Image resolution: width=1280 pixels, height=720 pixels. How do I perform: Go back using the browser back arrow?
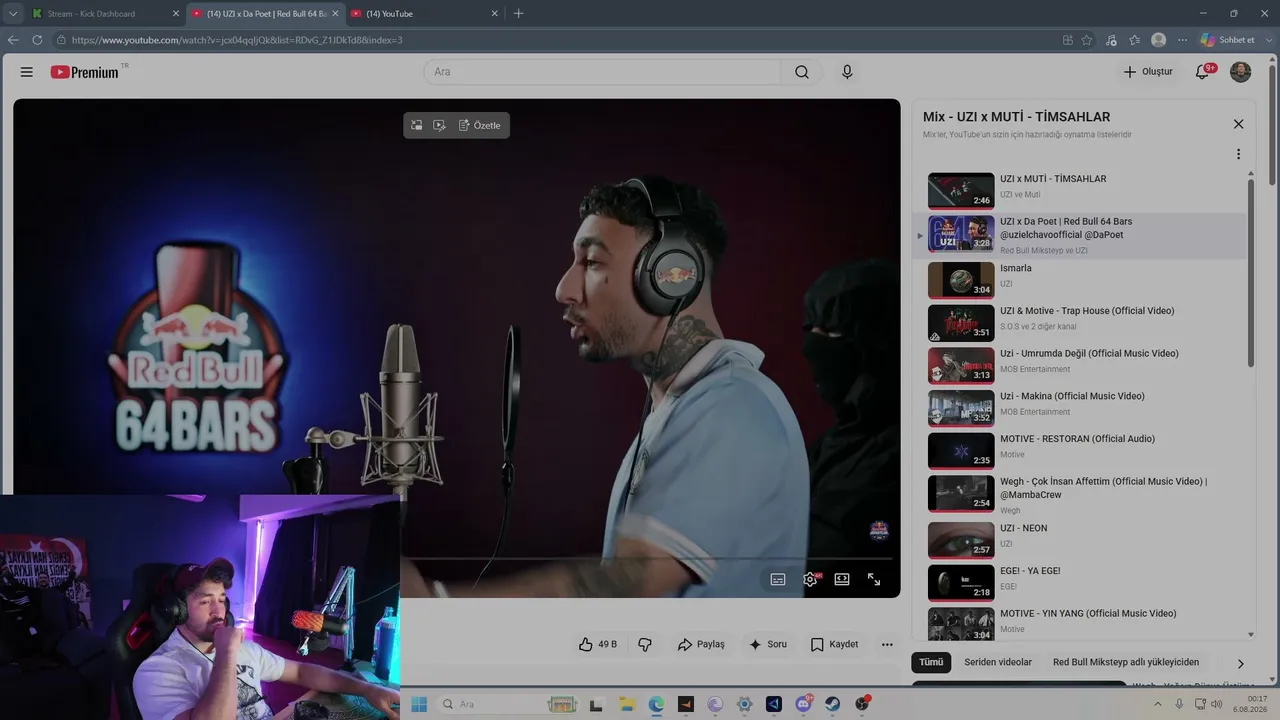tap(13, 40)
